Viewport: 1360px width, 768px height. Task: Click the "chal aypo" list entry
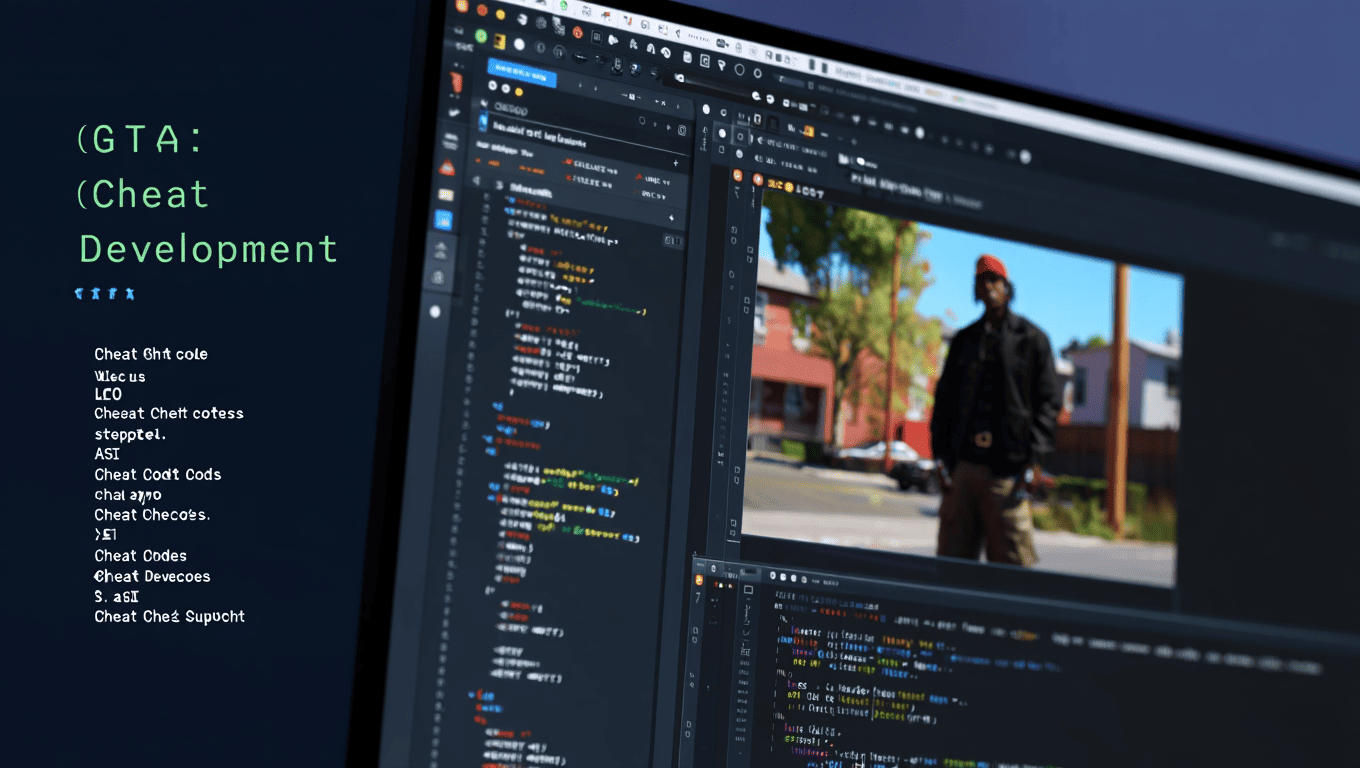pyautogui.click(x=128, y=495)
